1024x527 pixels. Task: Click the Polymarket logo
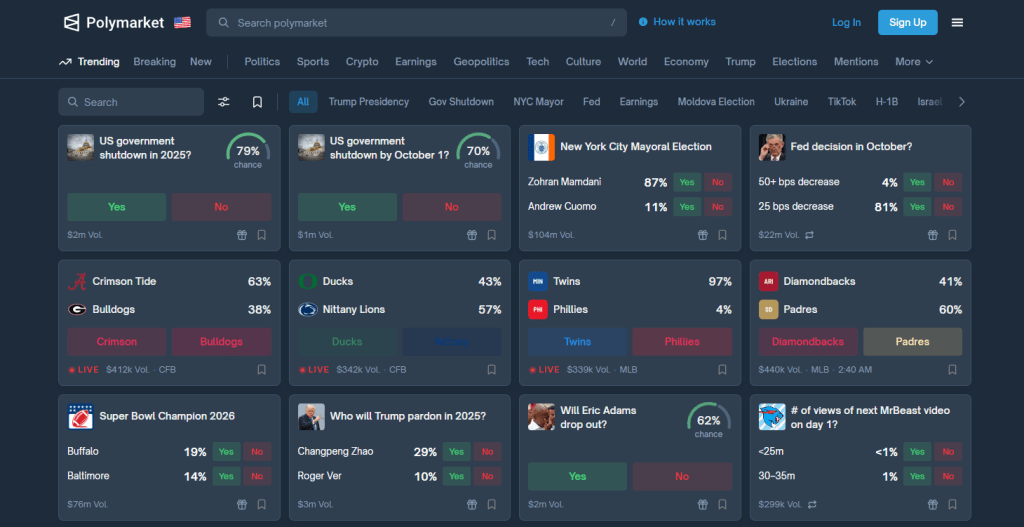114,22
